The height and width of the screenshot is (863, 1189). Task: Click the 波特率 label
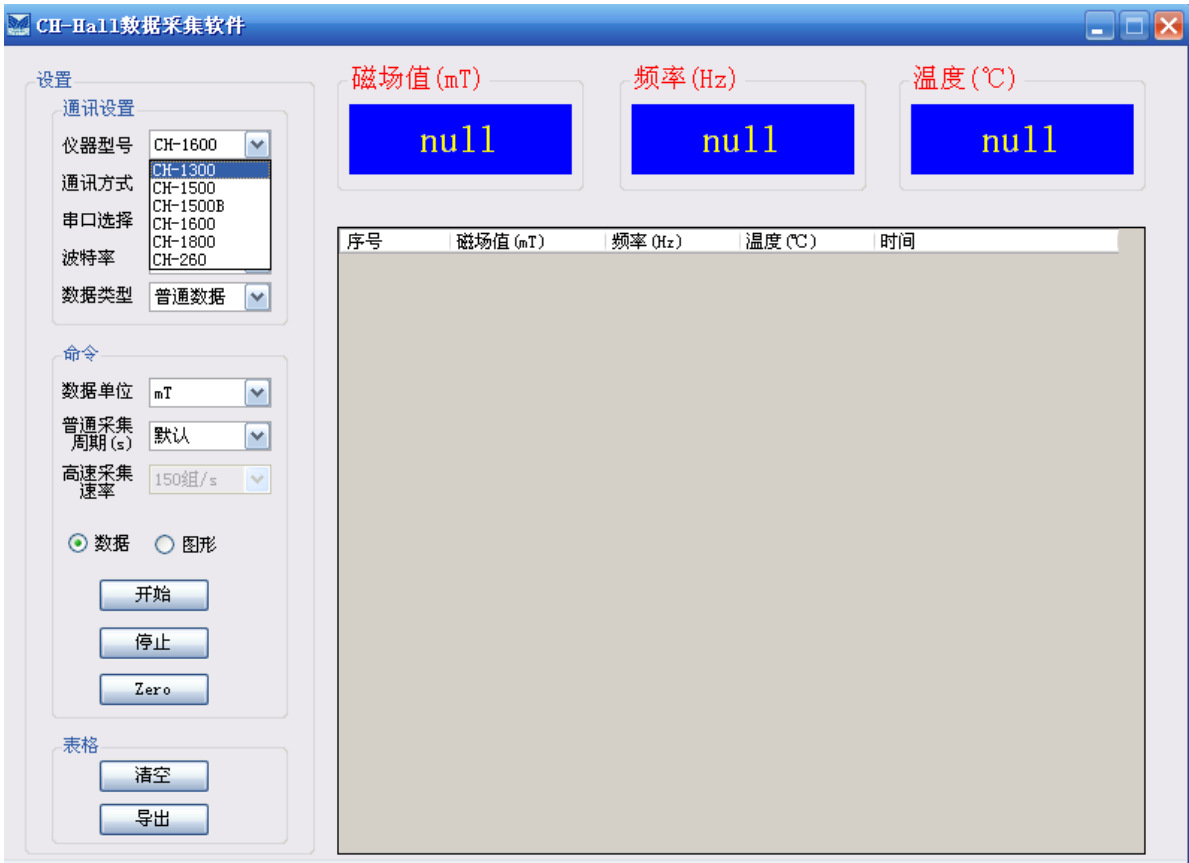click(88, 258)
